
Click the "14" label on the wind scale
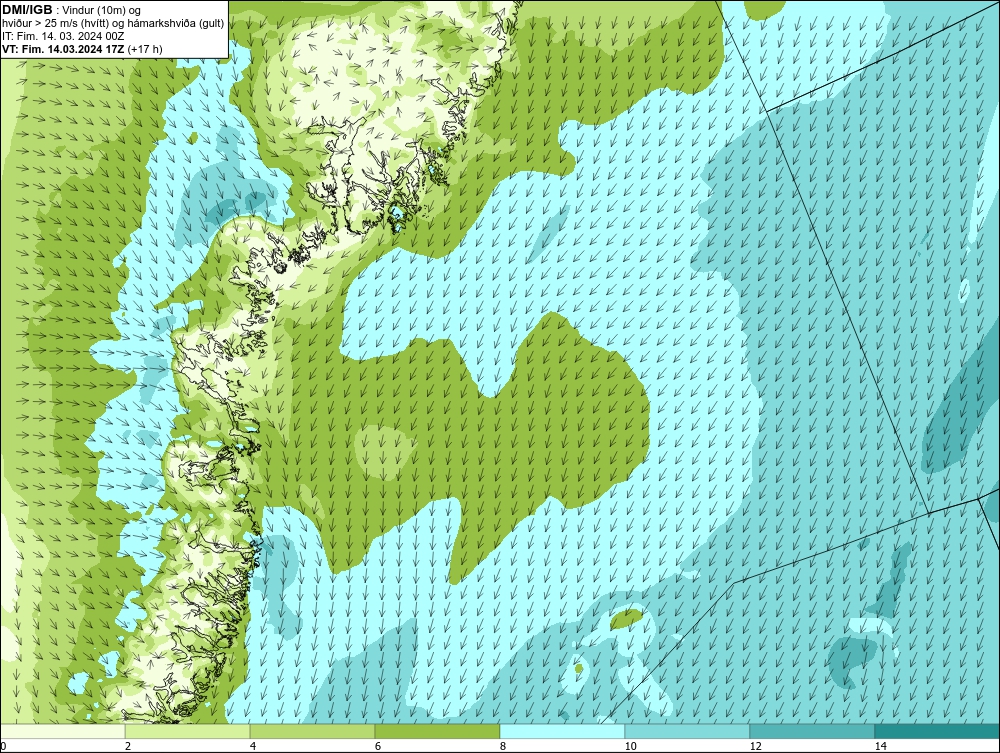[x=881, y=747]
